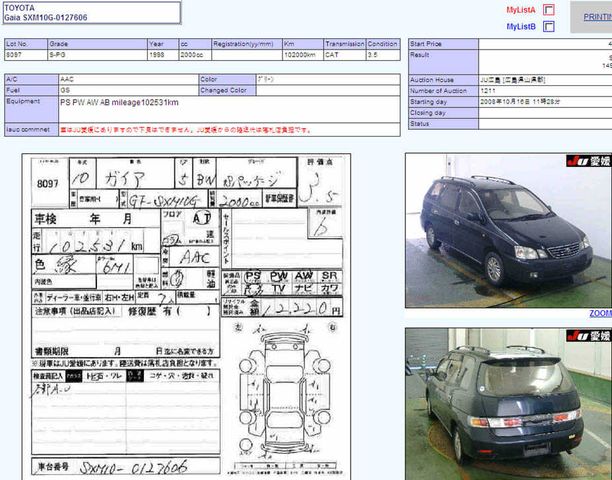Check the MyListA checkbox
This screenshot has width=612, height=480.
tap(549, 10)
